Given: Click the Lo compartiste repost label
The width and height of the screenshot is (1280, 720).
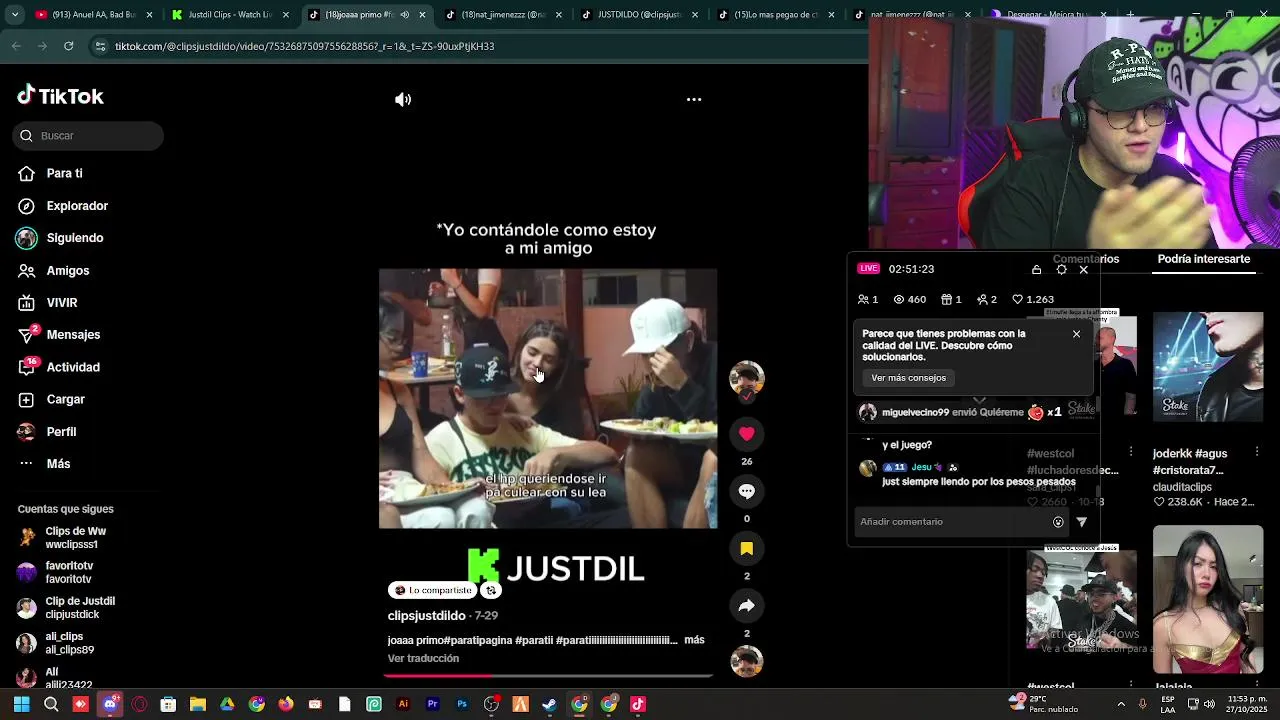Looking at the screenshot, I should point(431,590).
